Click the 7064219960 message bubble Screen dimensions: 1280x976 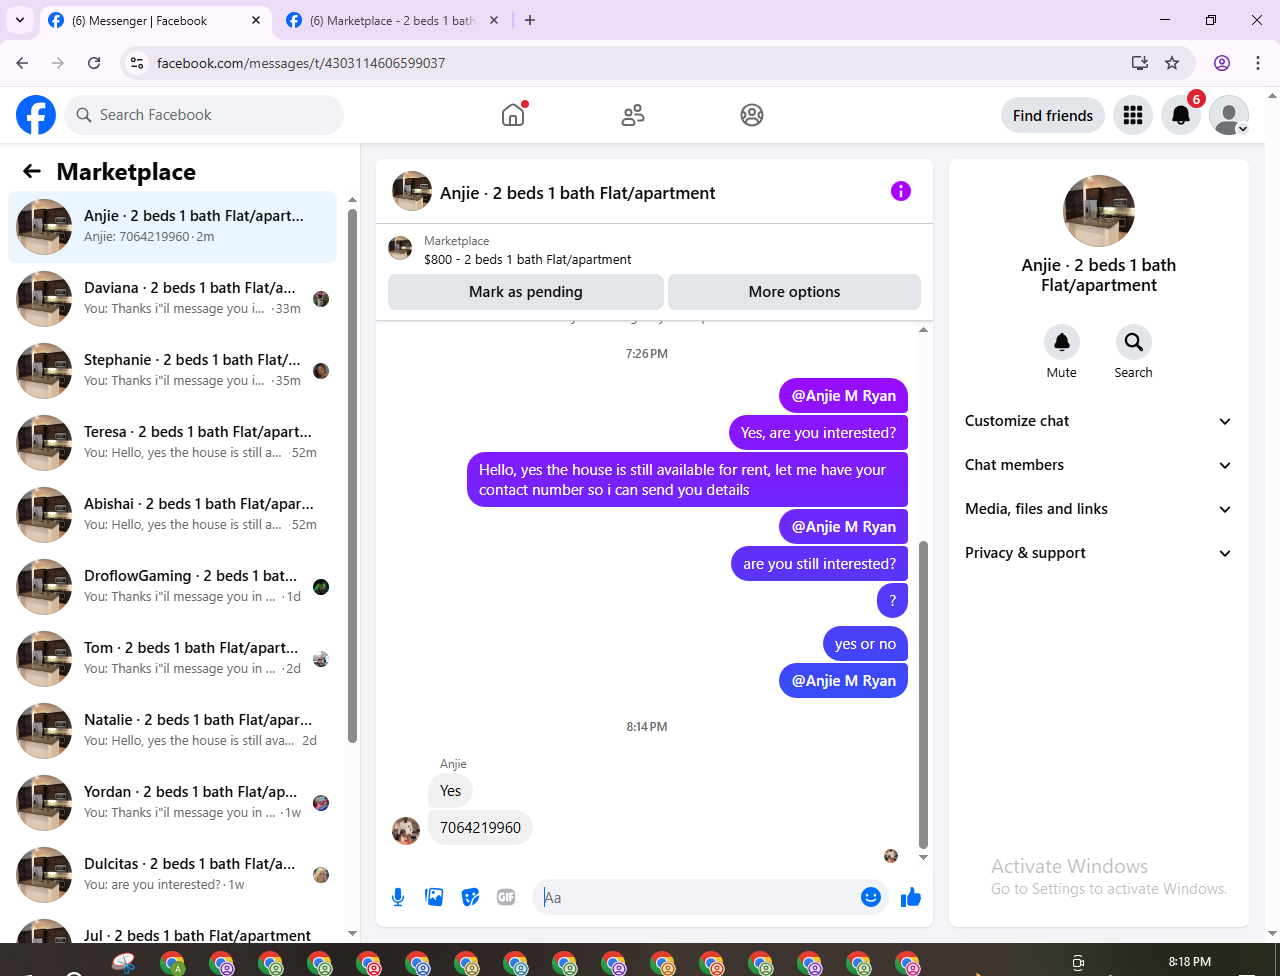click(x=480, y=828)
